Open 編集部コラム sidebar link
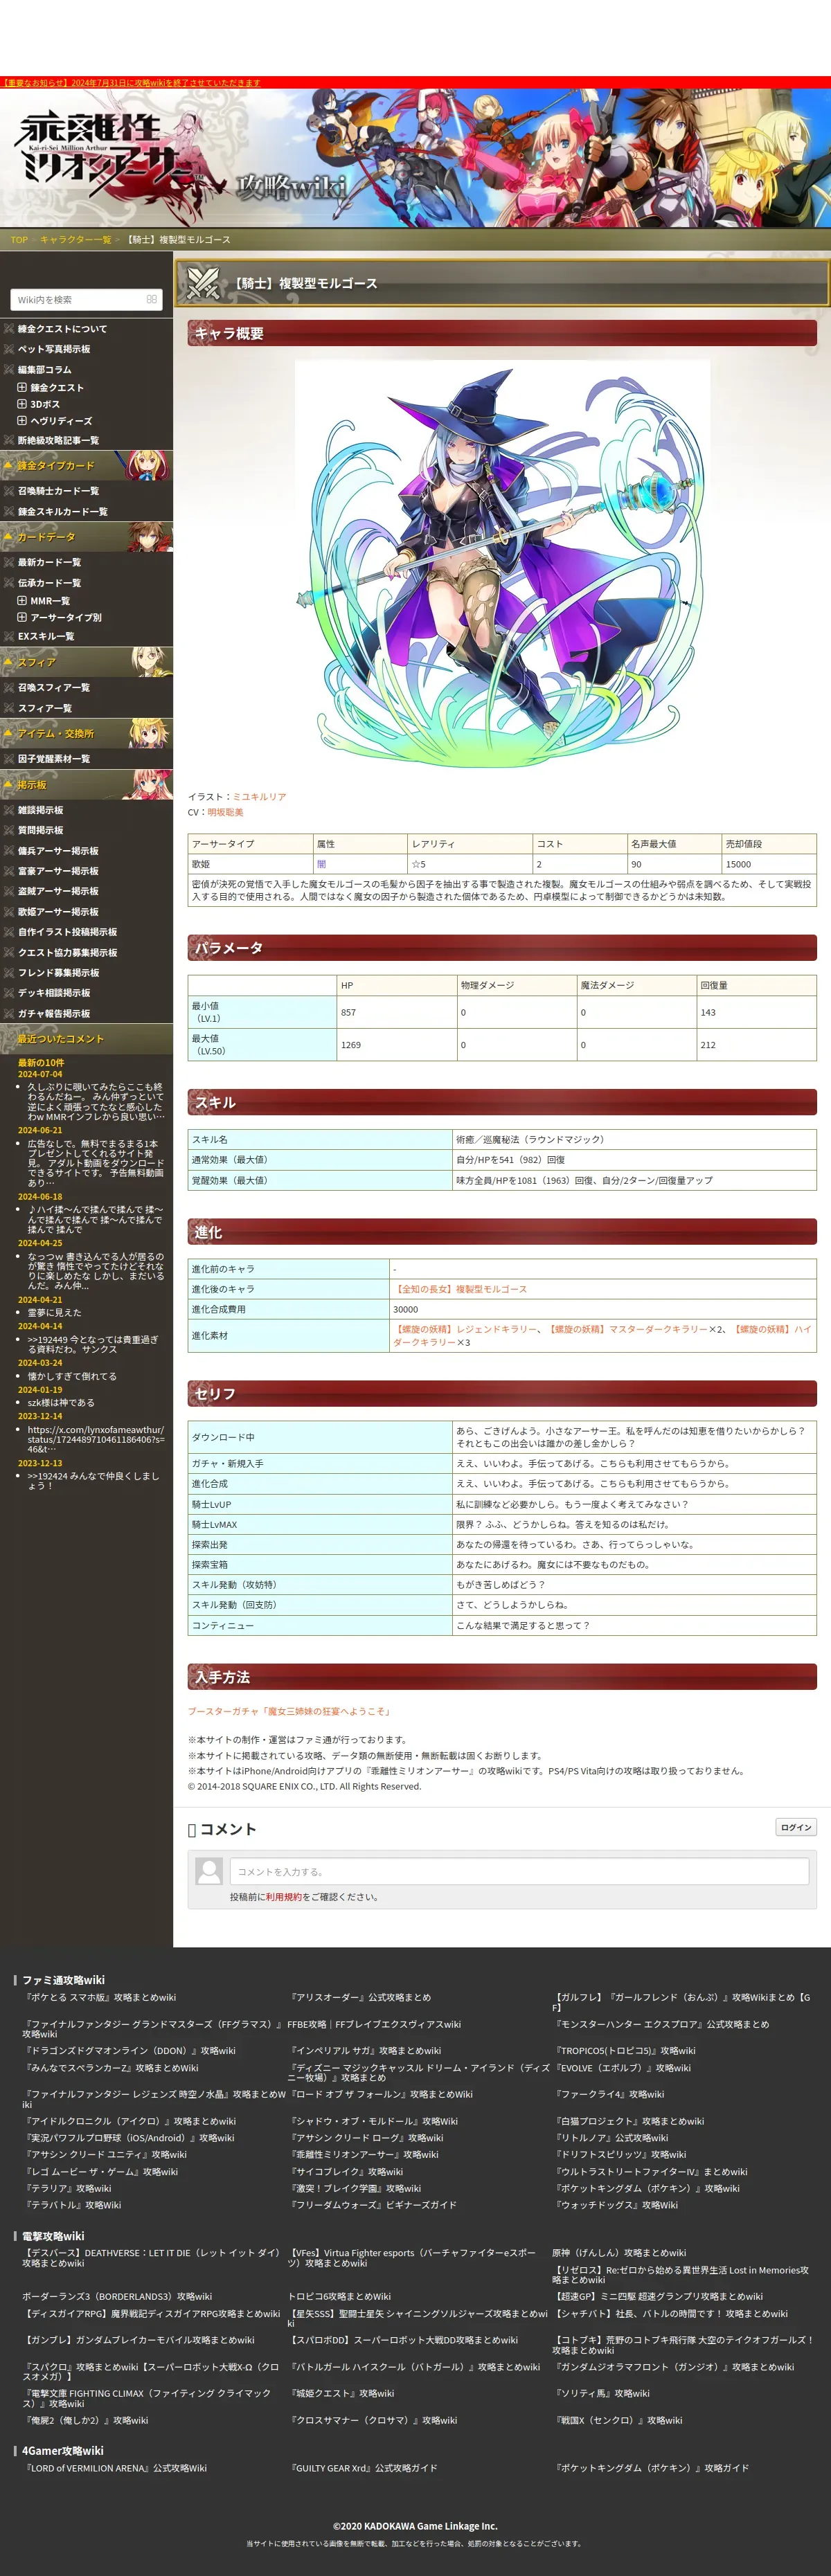 [45, 369]
